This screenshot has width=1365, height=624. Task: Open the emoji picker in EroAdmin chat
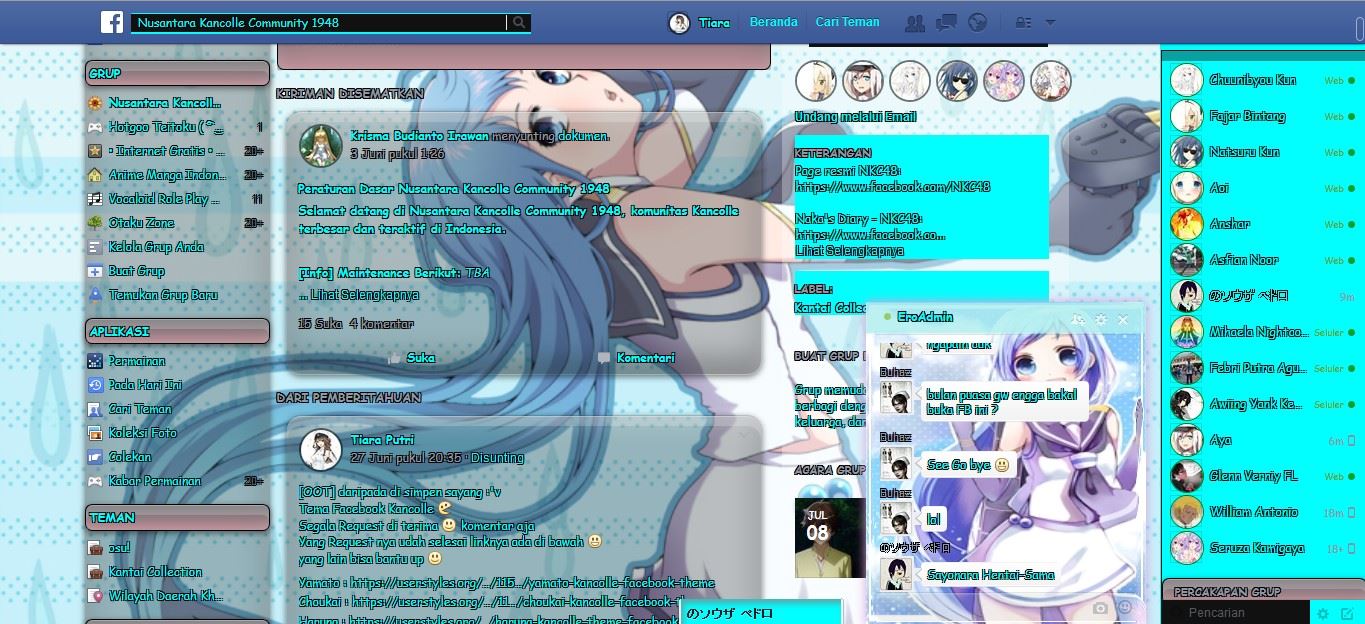click(x=1125, y=607)
